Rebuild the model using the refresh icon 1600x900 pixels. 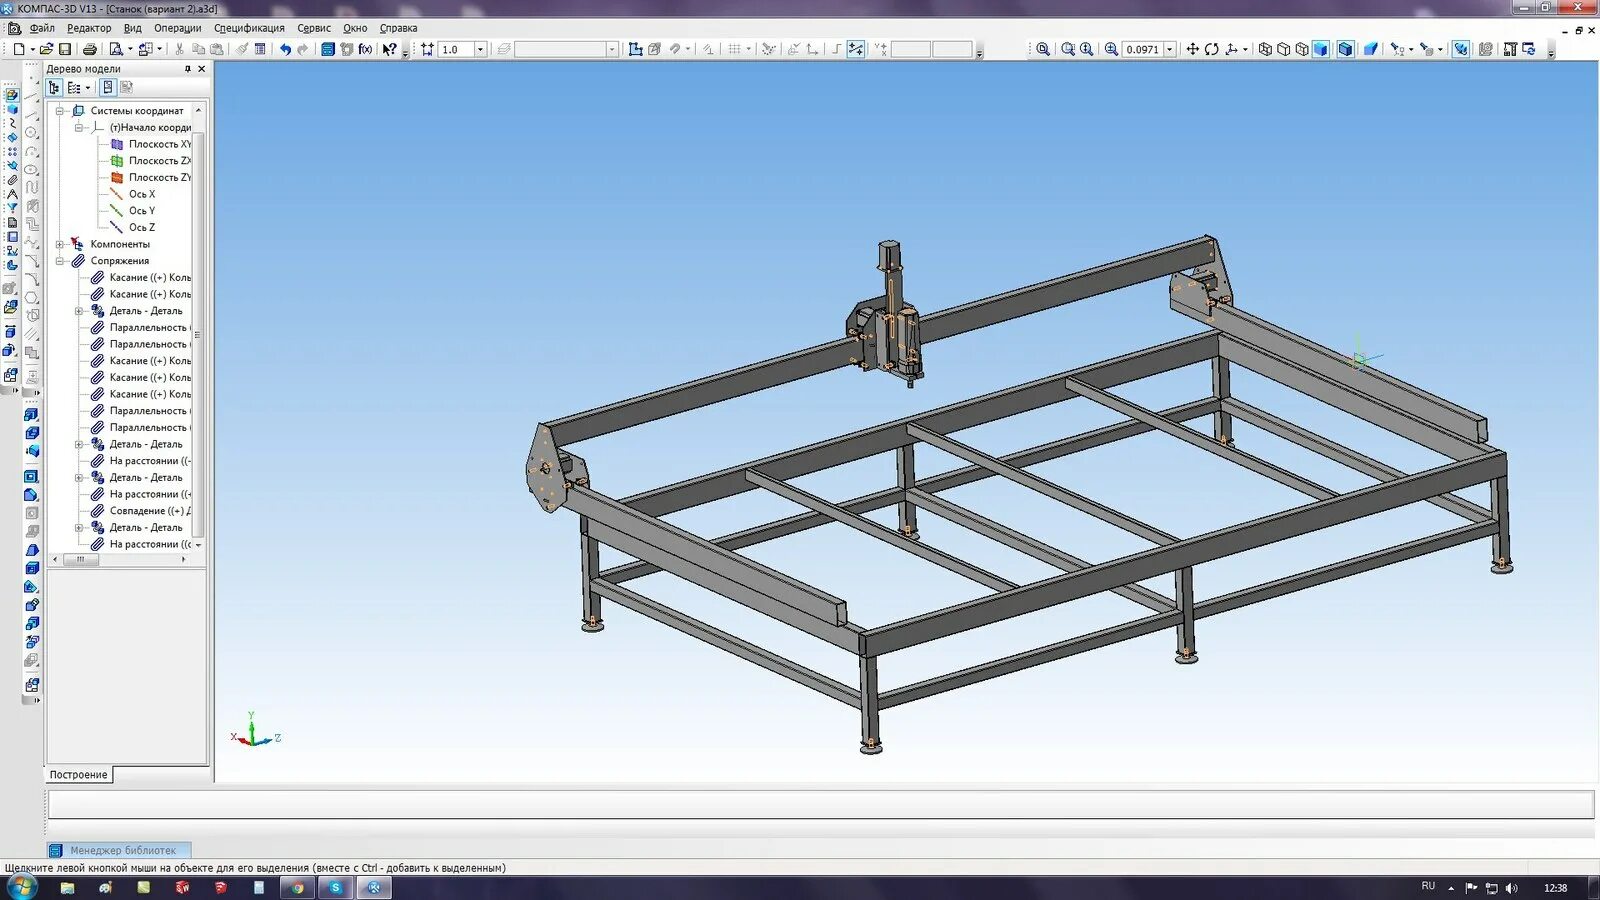tap(1529, 49)
